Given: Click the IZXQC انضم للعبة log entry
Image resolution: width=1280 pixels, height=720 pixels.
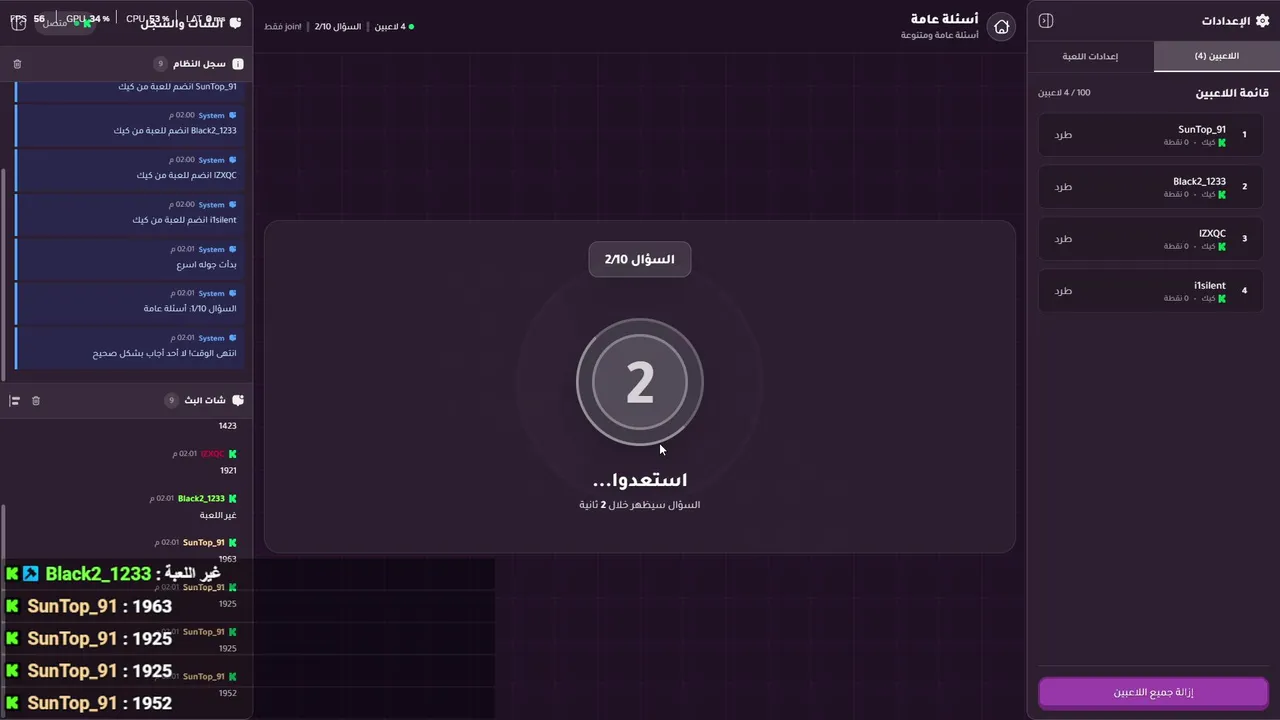Looking at the screenshot, I should 130,169.
